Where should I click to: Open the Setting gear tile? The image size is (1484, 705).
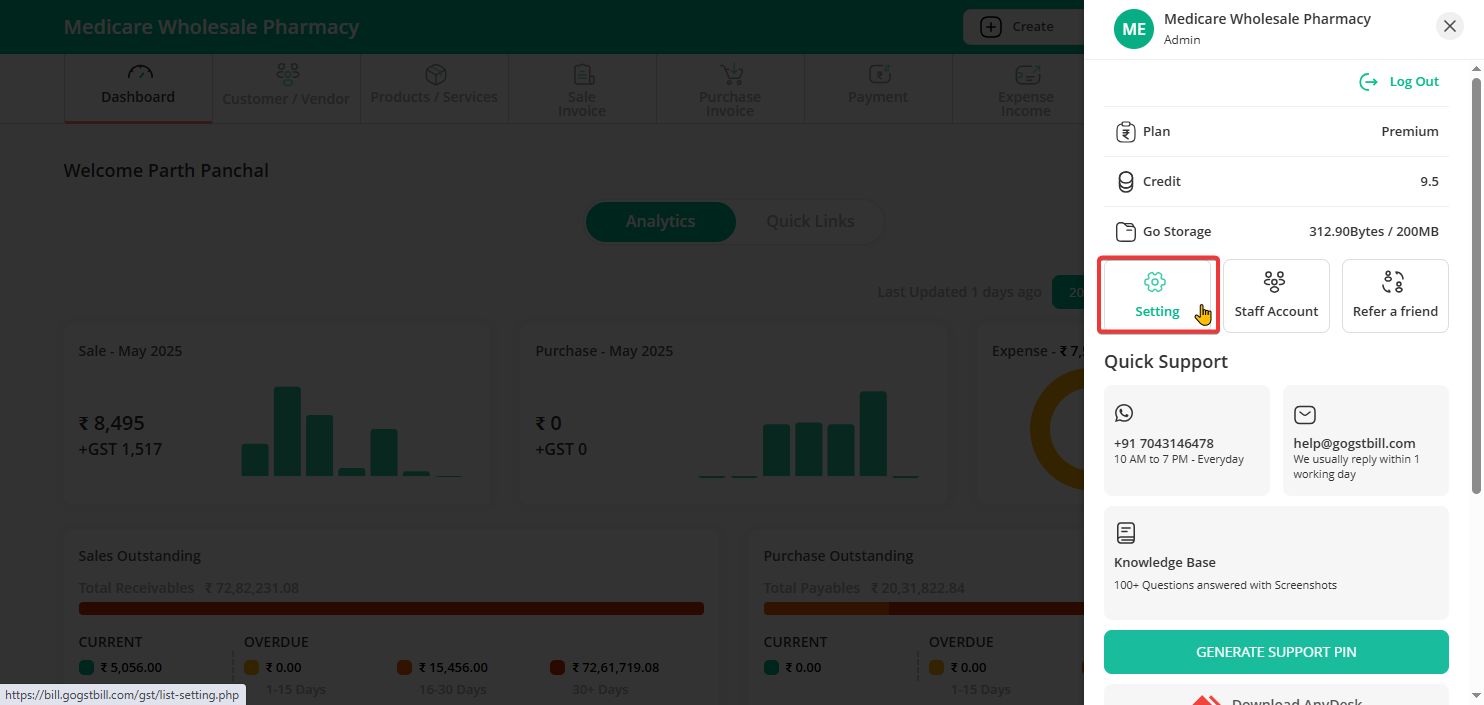pos(1157,295)
